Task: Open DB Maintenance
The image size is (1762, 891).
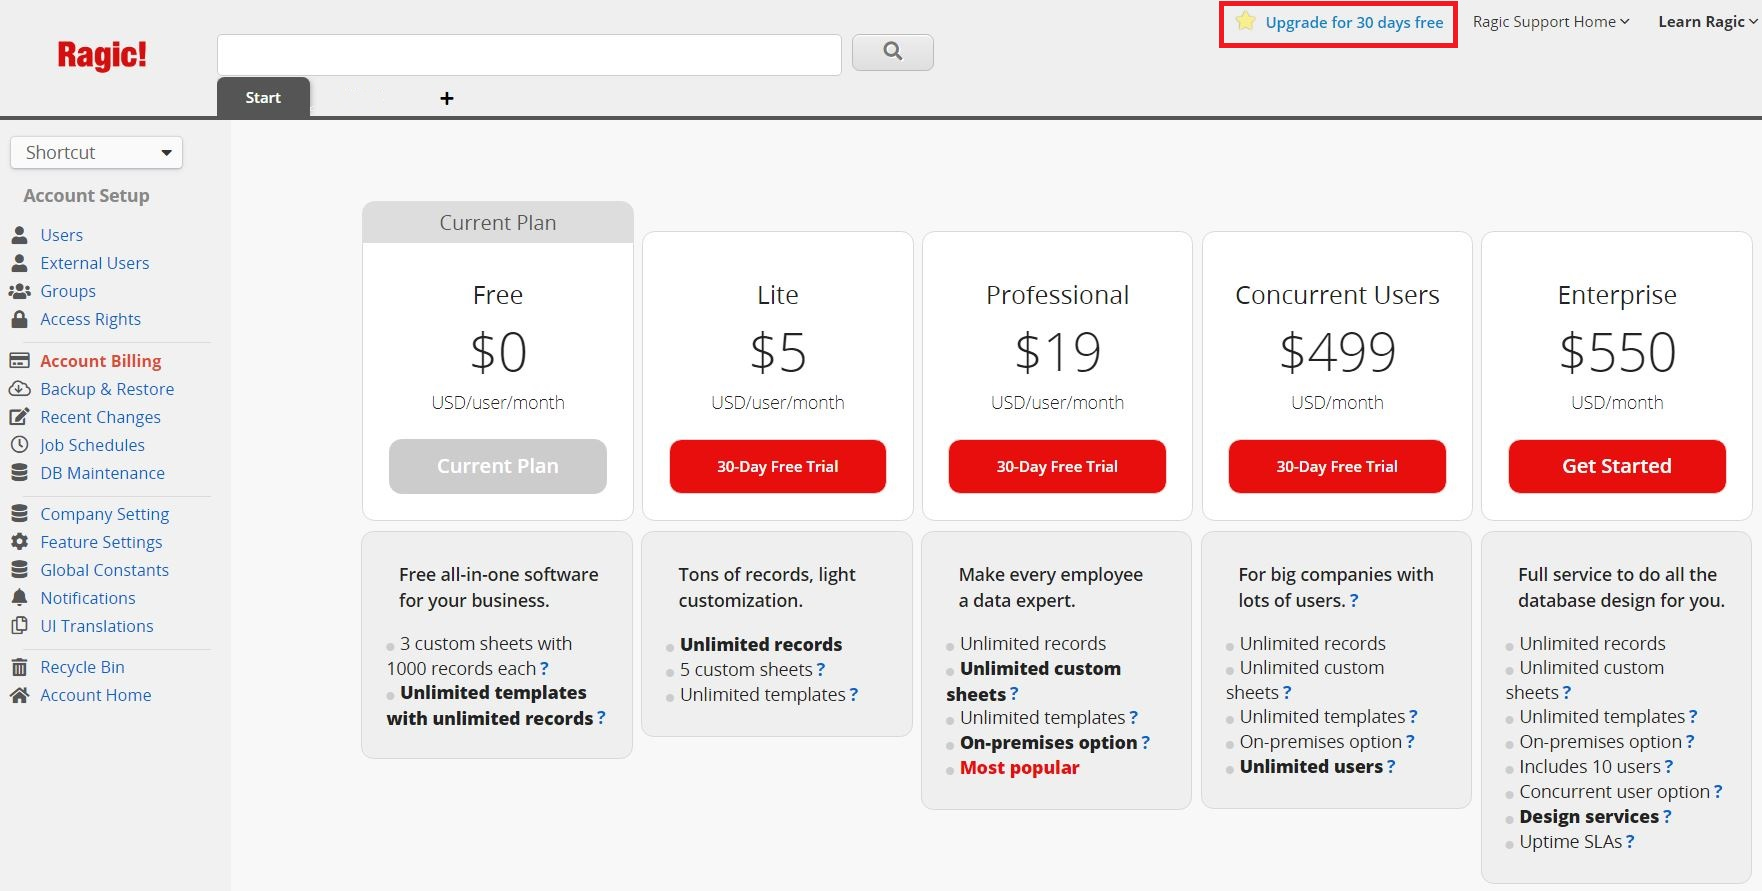Action: point(103,473)
